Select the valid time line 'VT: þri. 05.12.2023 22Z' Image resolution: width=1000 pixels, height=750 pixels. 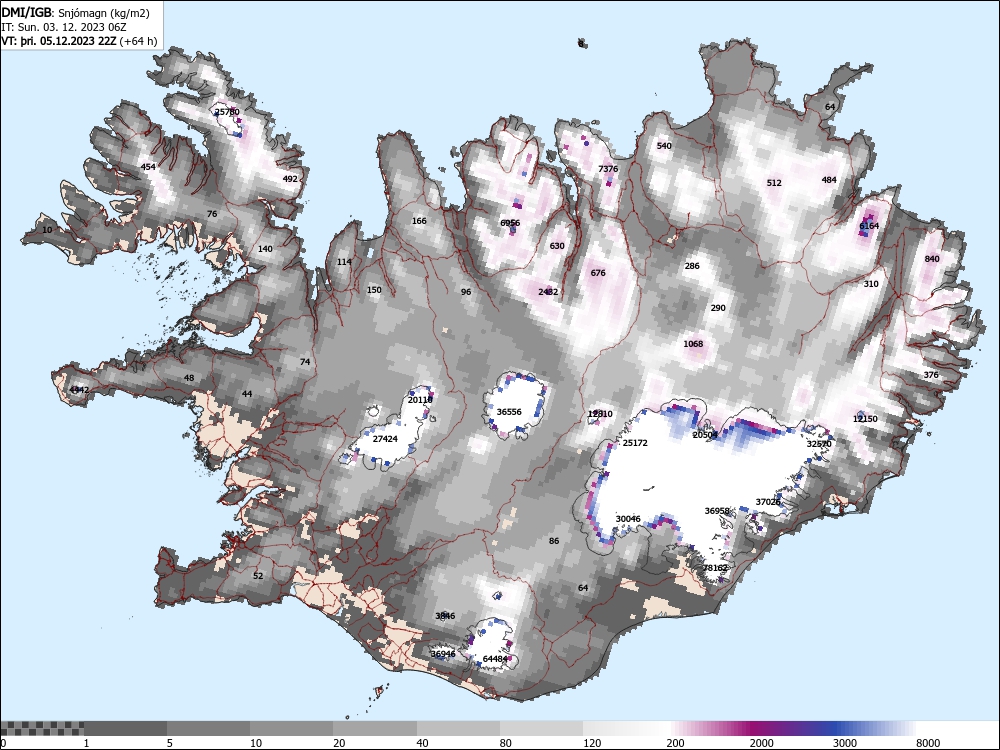tap(60, 41)
